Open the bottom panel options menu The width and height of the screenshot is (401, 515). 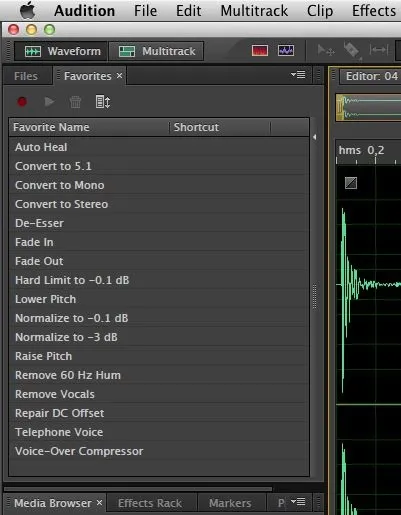(x=298, y=502)
